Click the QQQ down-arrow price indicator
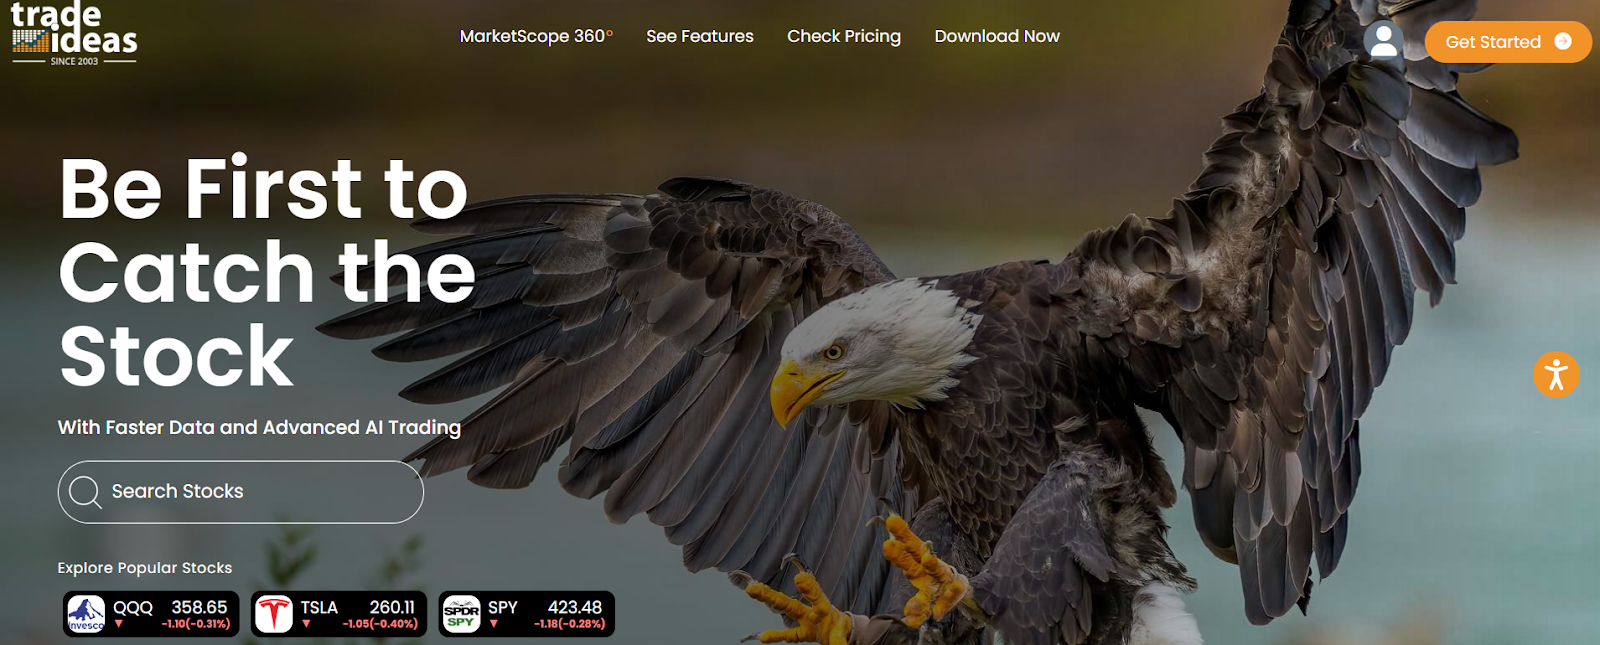The image size is (1600, 645). click(119, 624)
